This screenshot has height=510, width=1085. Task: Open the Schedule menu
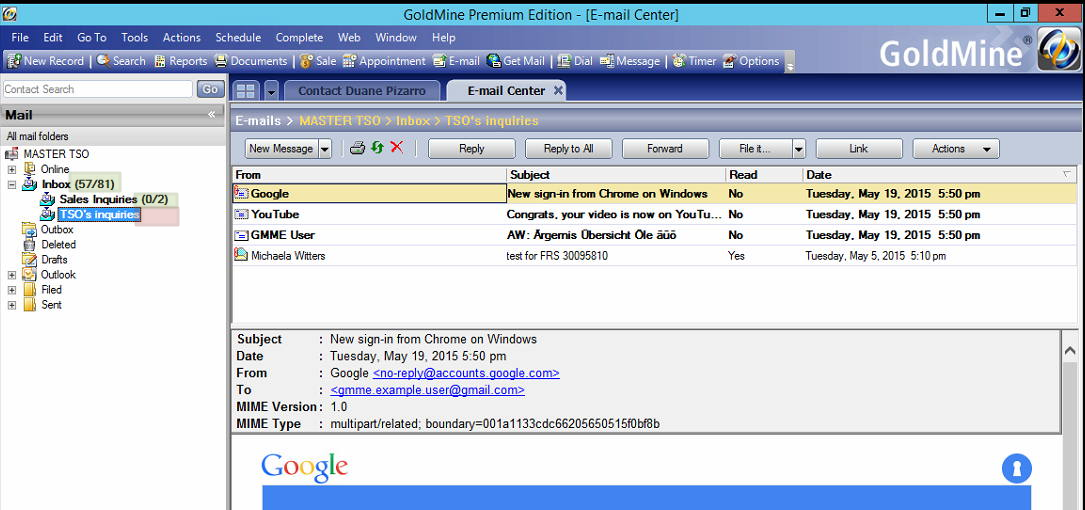coord(238,38)
